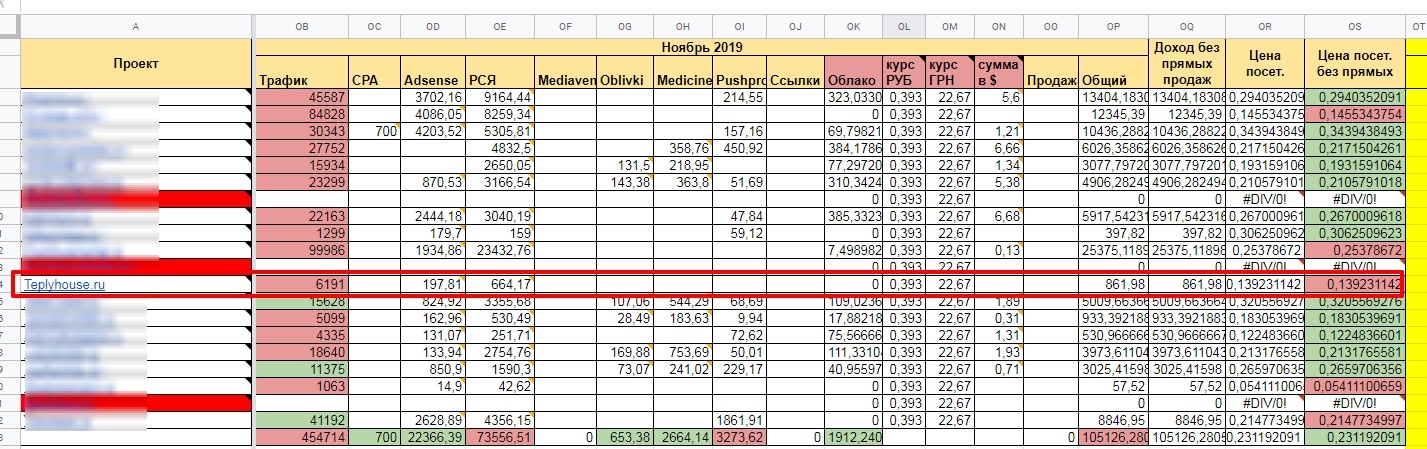Viewport: 1427px width, 449px height.
Task: Select column header OK
Action: [x=855, y=27]
